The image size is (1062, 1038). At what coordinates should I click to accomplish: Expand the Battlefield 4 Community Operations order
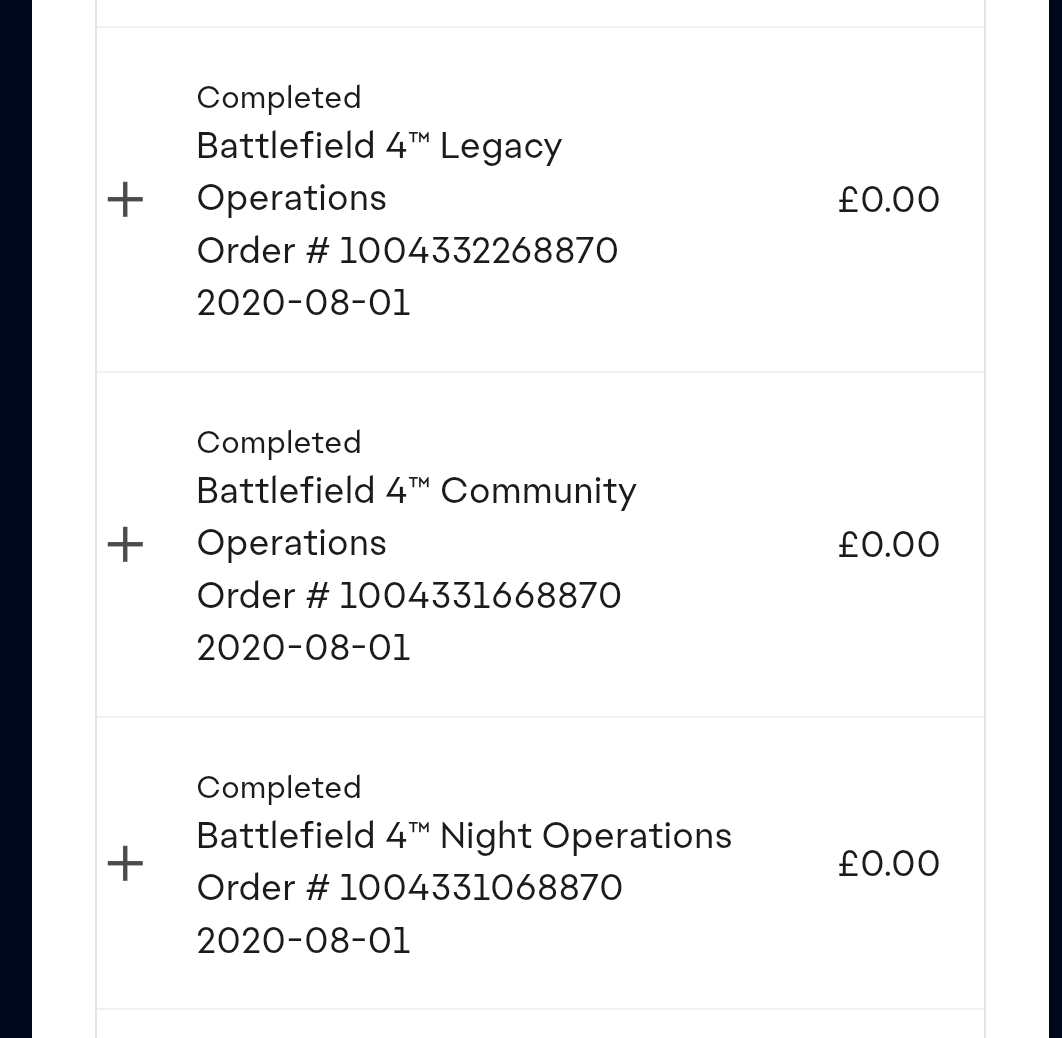(125, 545)
